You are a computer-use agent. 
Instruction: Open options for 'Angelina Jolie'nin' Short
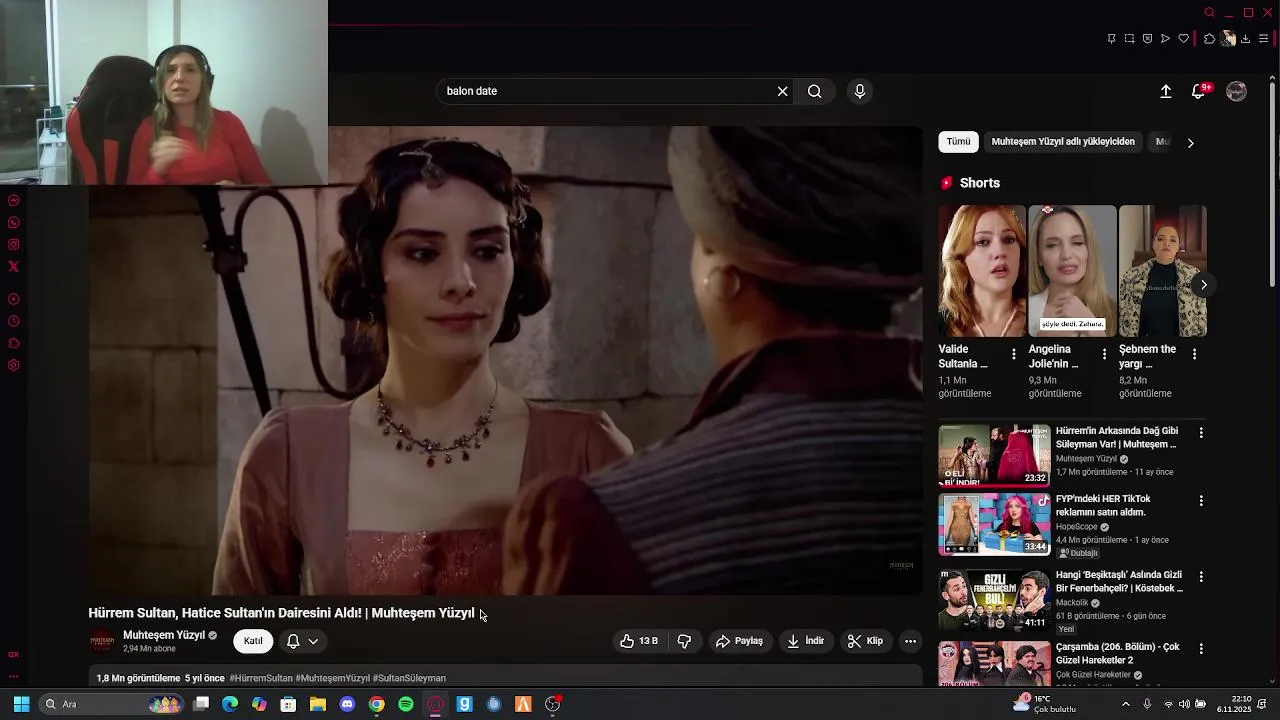pyautogui.click(x=1104, y=354)
